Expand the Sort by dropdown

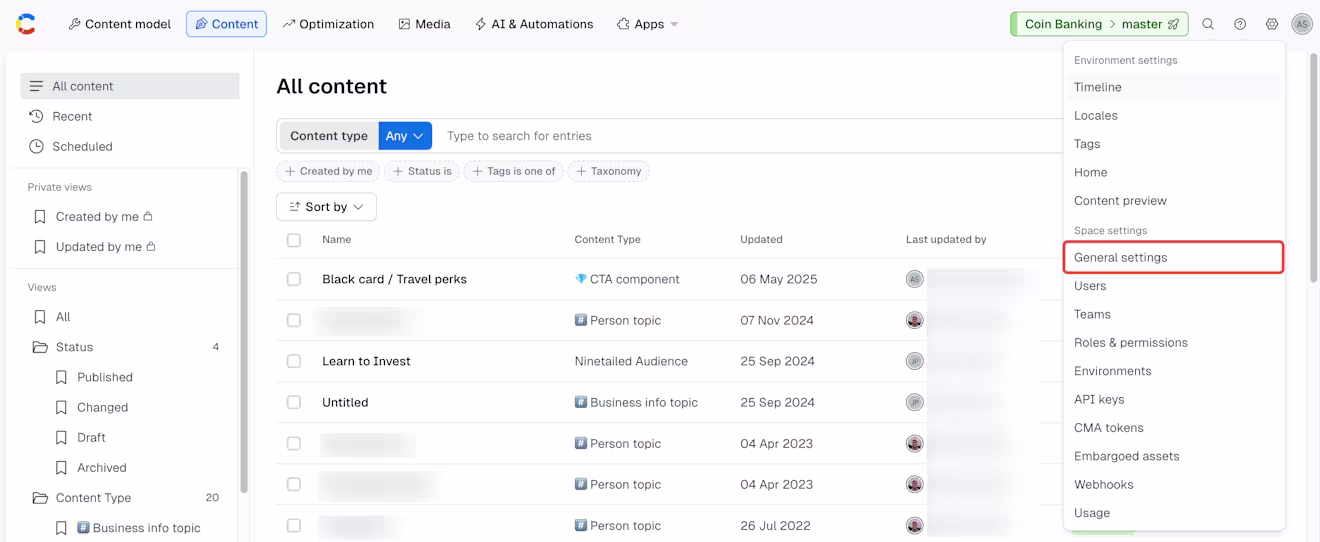pyautogui.click(x=326, y=207)
